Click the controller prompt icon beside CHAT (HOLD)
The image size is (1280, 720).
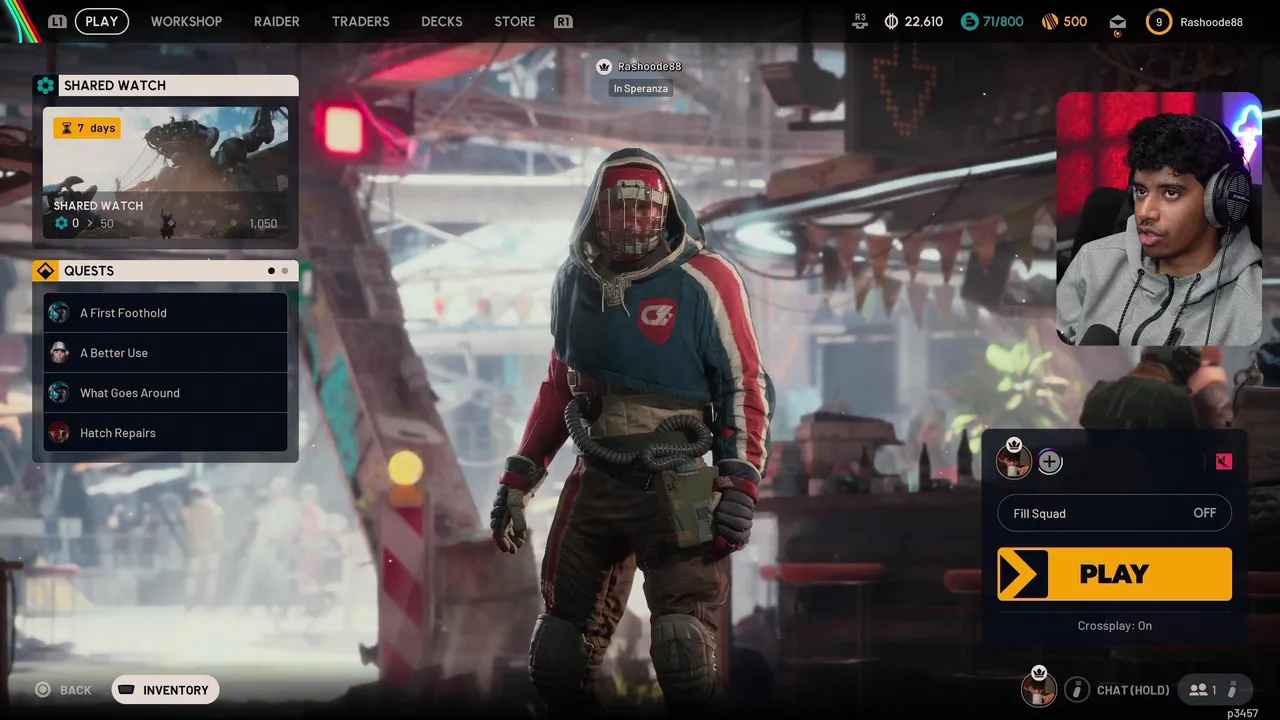point(1077,690)
